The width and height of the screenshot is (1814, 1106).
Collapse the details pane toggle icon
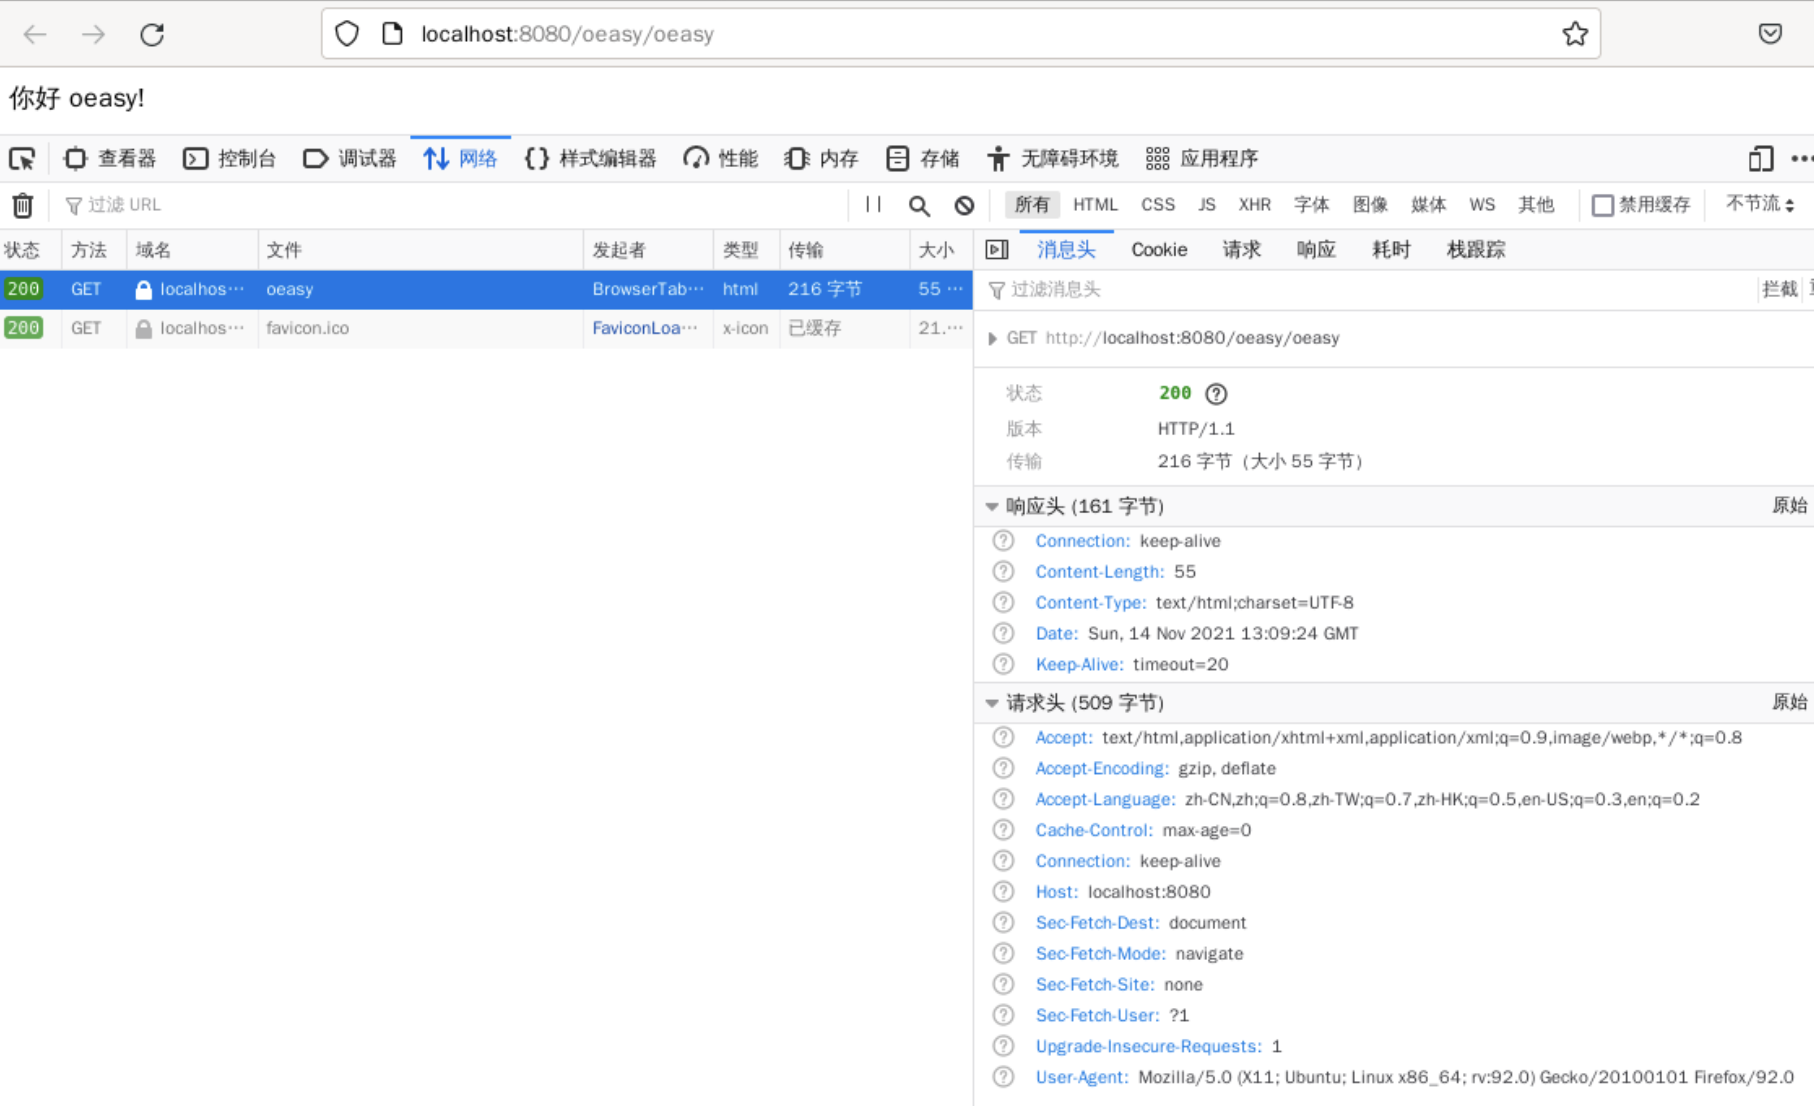pos(997,250)
